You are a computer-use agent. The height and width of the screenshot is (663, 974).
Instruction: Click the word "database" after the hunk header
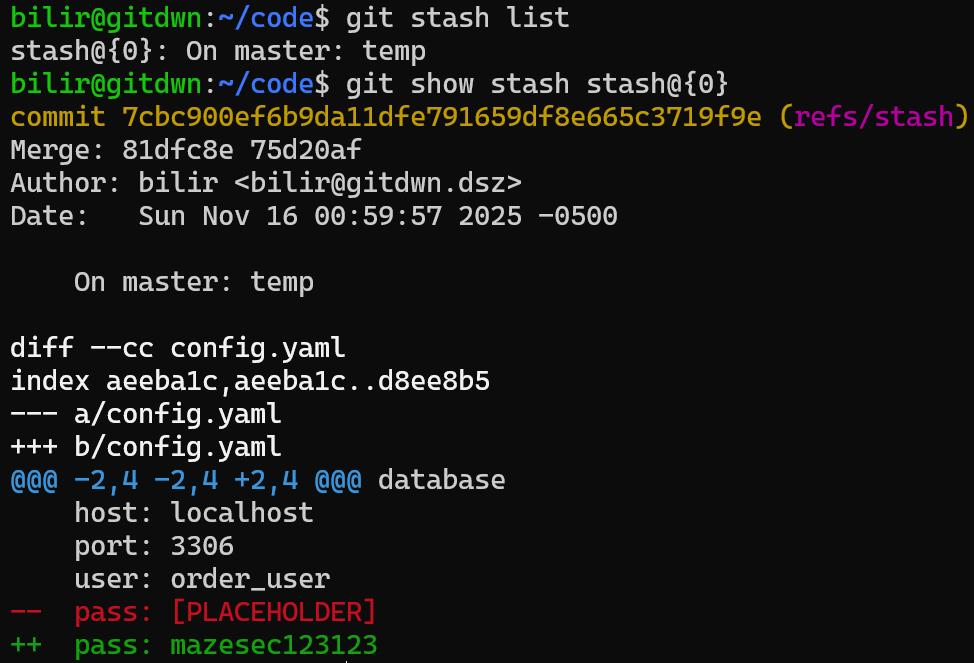pos(441,480)
